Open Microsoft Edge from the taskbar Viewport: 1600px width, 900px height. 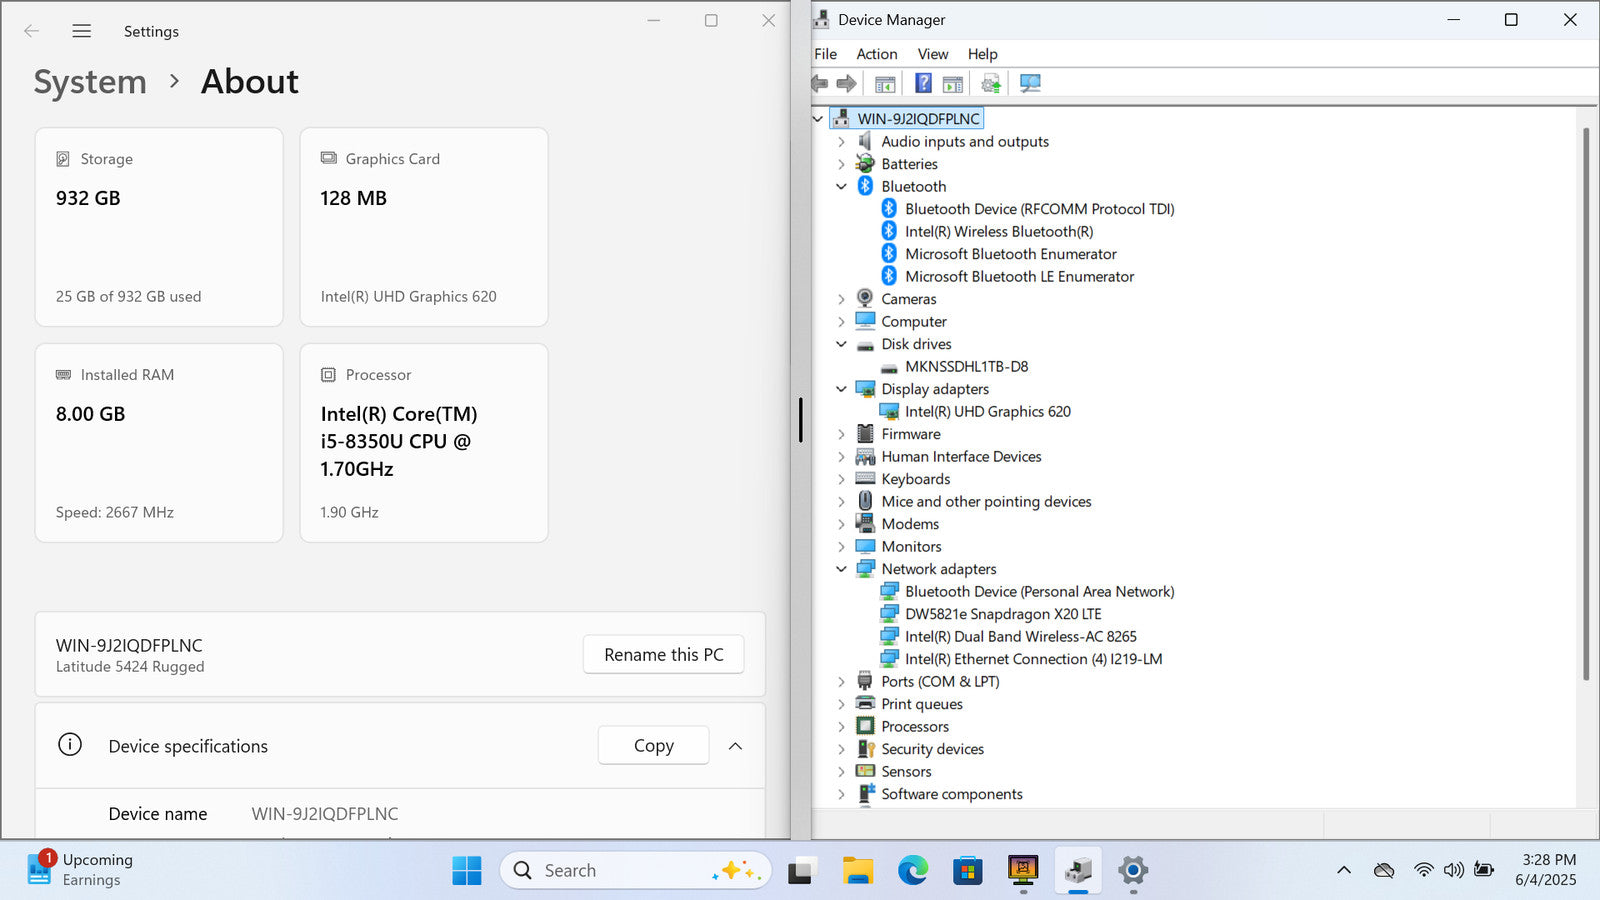[x=912, y=871]
